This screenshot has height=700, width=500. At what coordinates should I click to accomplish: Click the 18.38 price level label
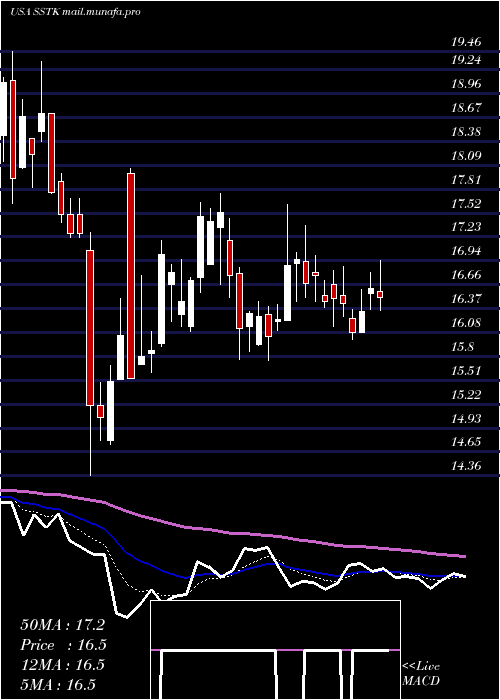466,132
